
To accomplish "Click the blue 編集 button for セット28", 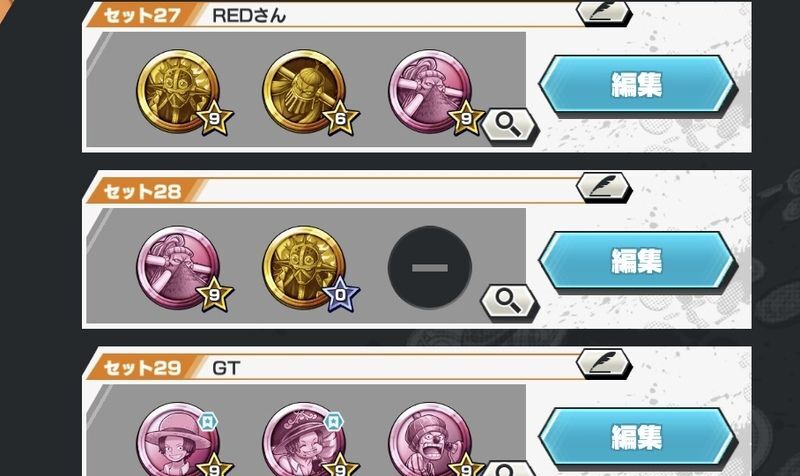I will pyautogui.click(x=636, y=261).
